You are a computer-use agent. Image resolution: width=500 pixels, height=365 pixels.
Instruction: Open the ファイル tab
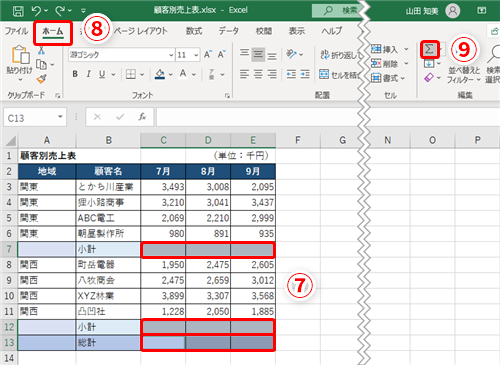(x=16, y=31)
